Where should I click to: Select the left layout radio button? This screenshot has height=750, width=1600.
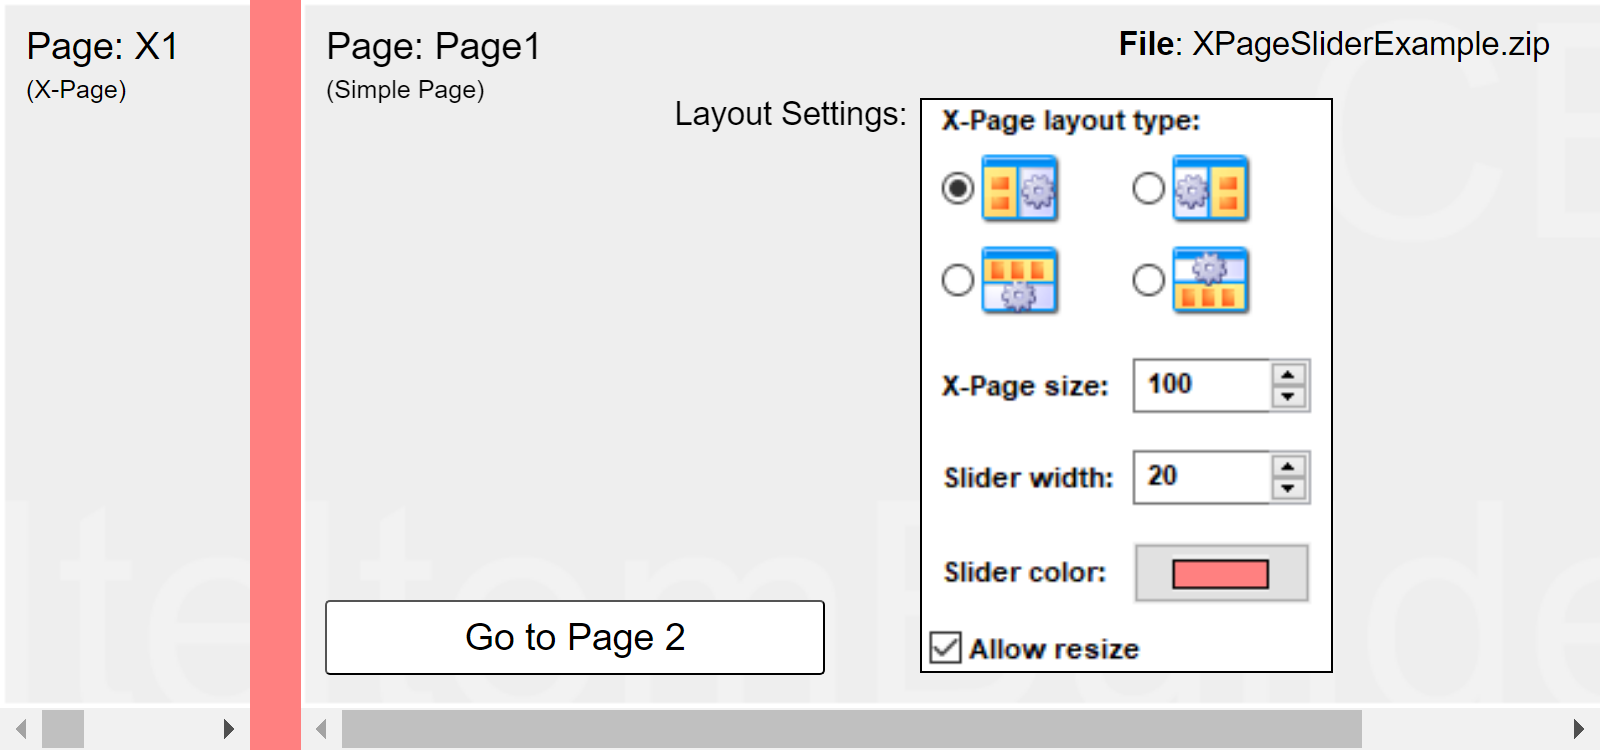click(x=958, y=188)
